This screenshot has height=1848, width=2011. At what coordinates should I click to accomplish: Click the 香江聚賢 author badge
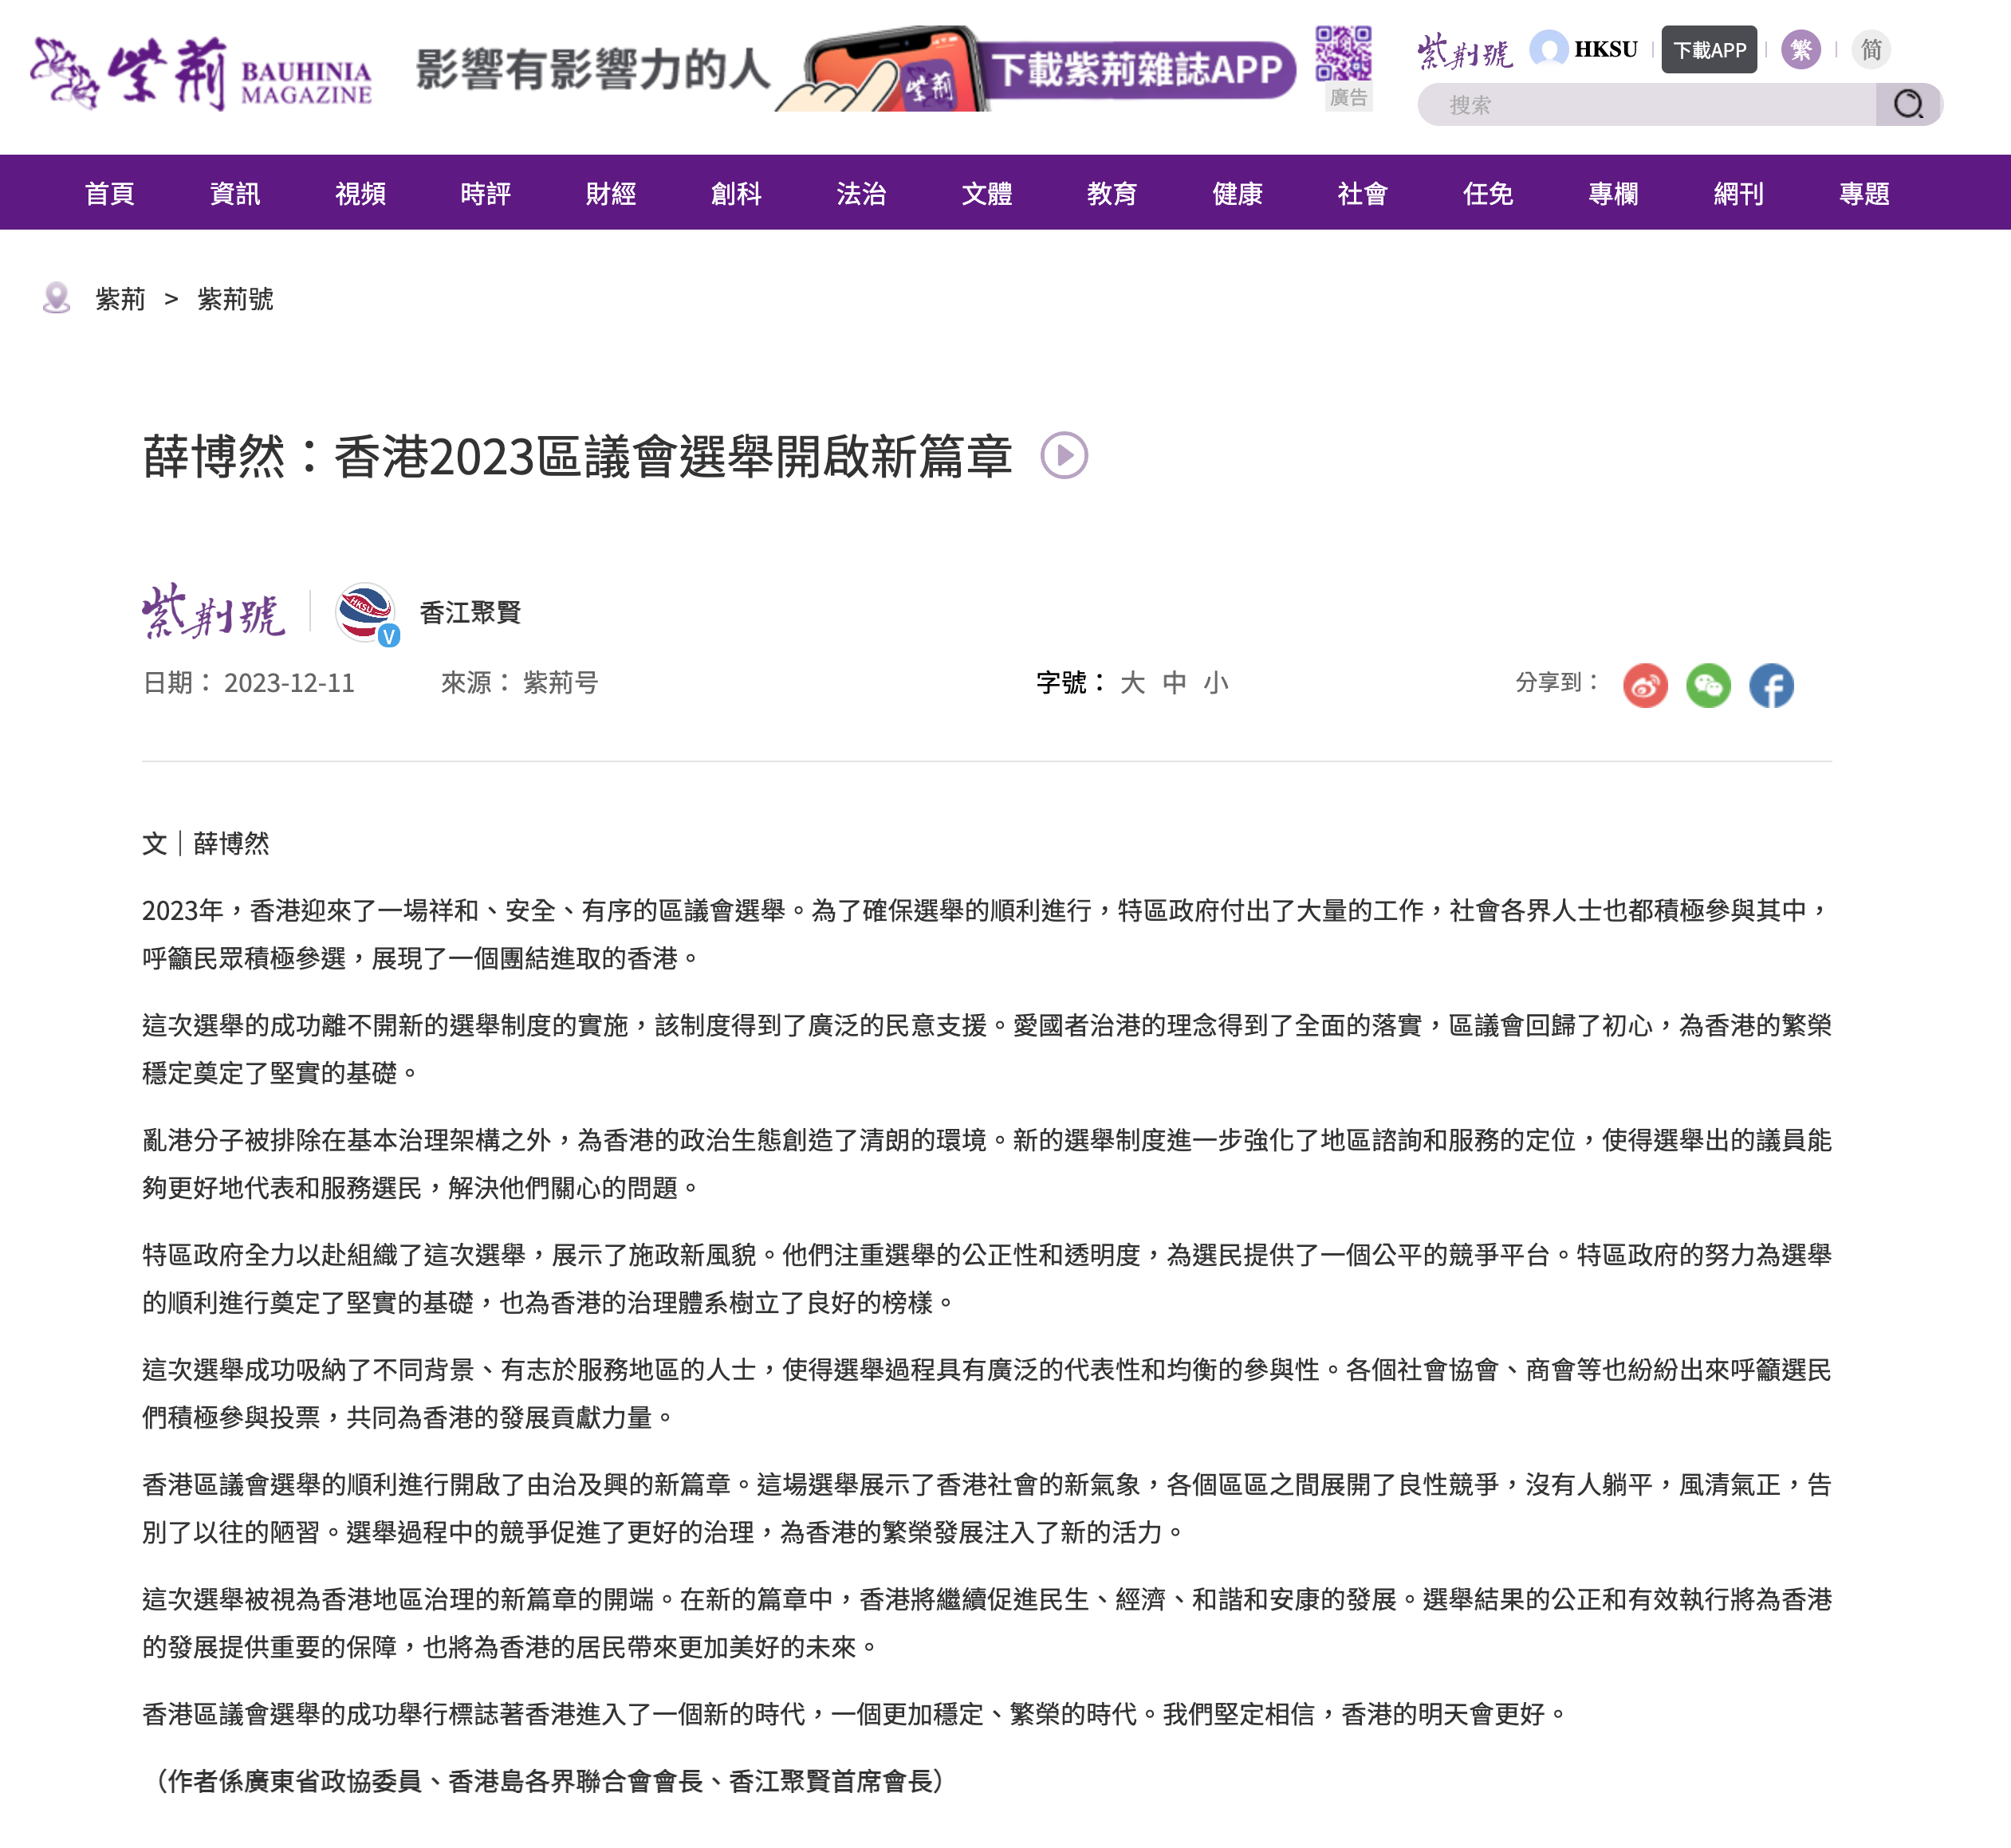(x=365, y=612)
